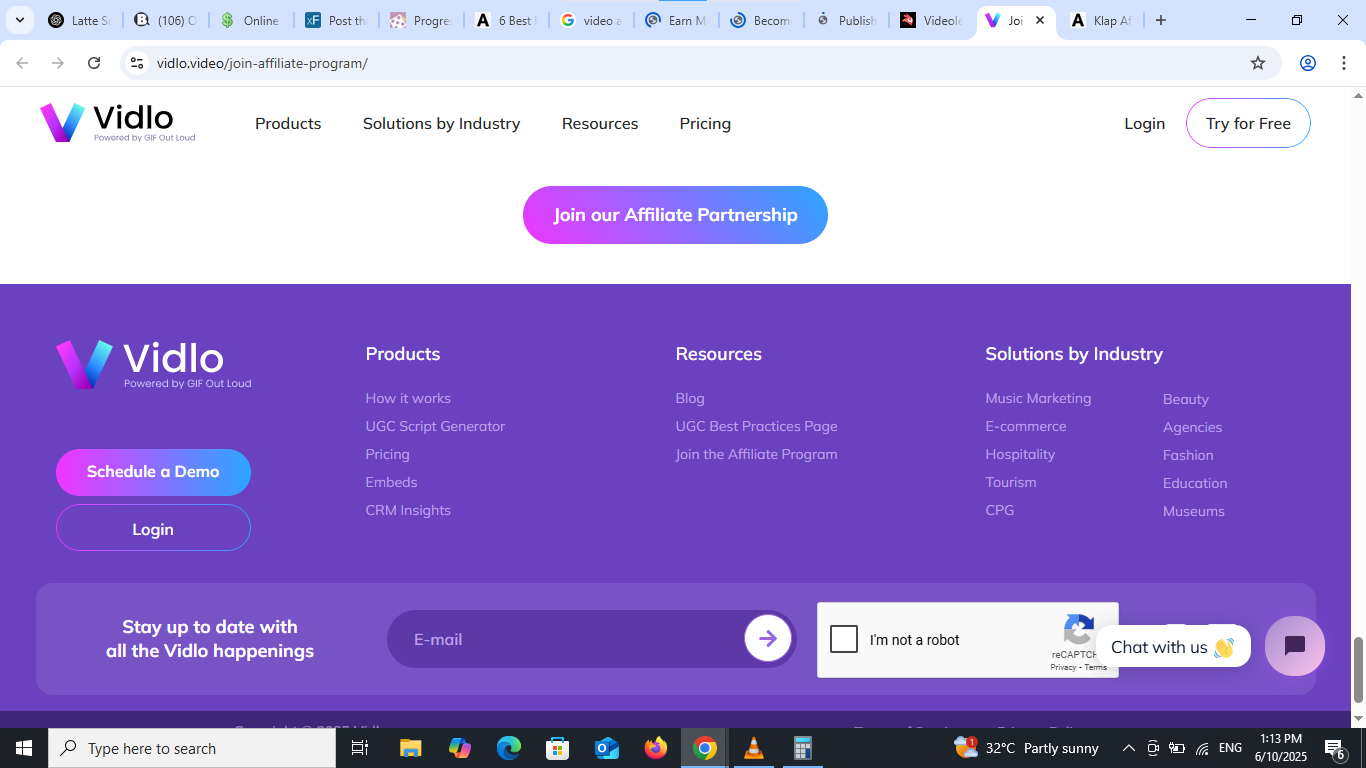Open Blog link
This screenshot has height=768, width=1366.
pyautogui.click(x=690, y=398)
